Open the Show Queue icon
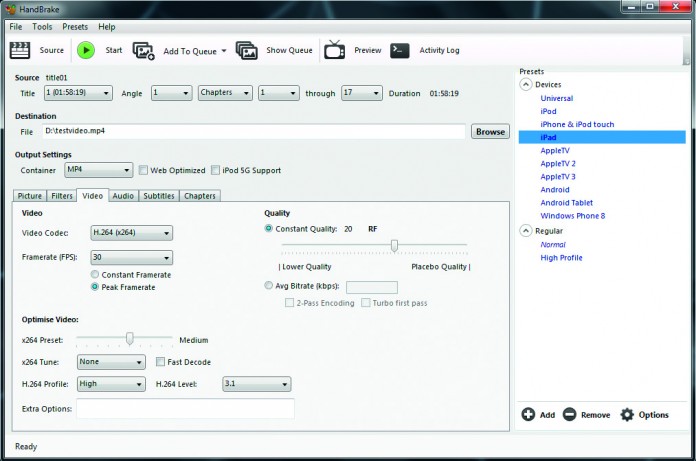The image size is (696, 461). pos(246,50)
